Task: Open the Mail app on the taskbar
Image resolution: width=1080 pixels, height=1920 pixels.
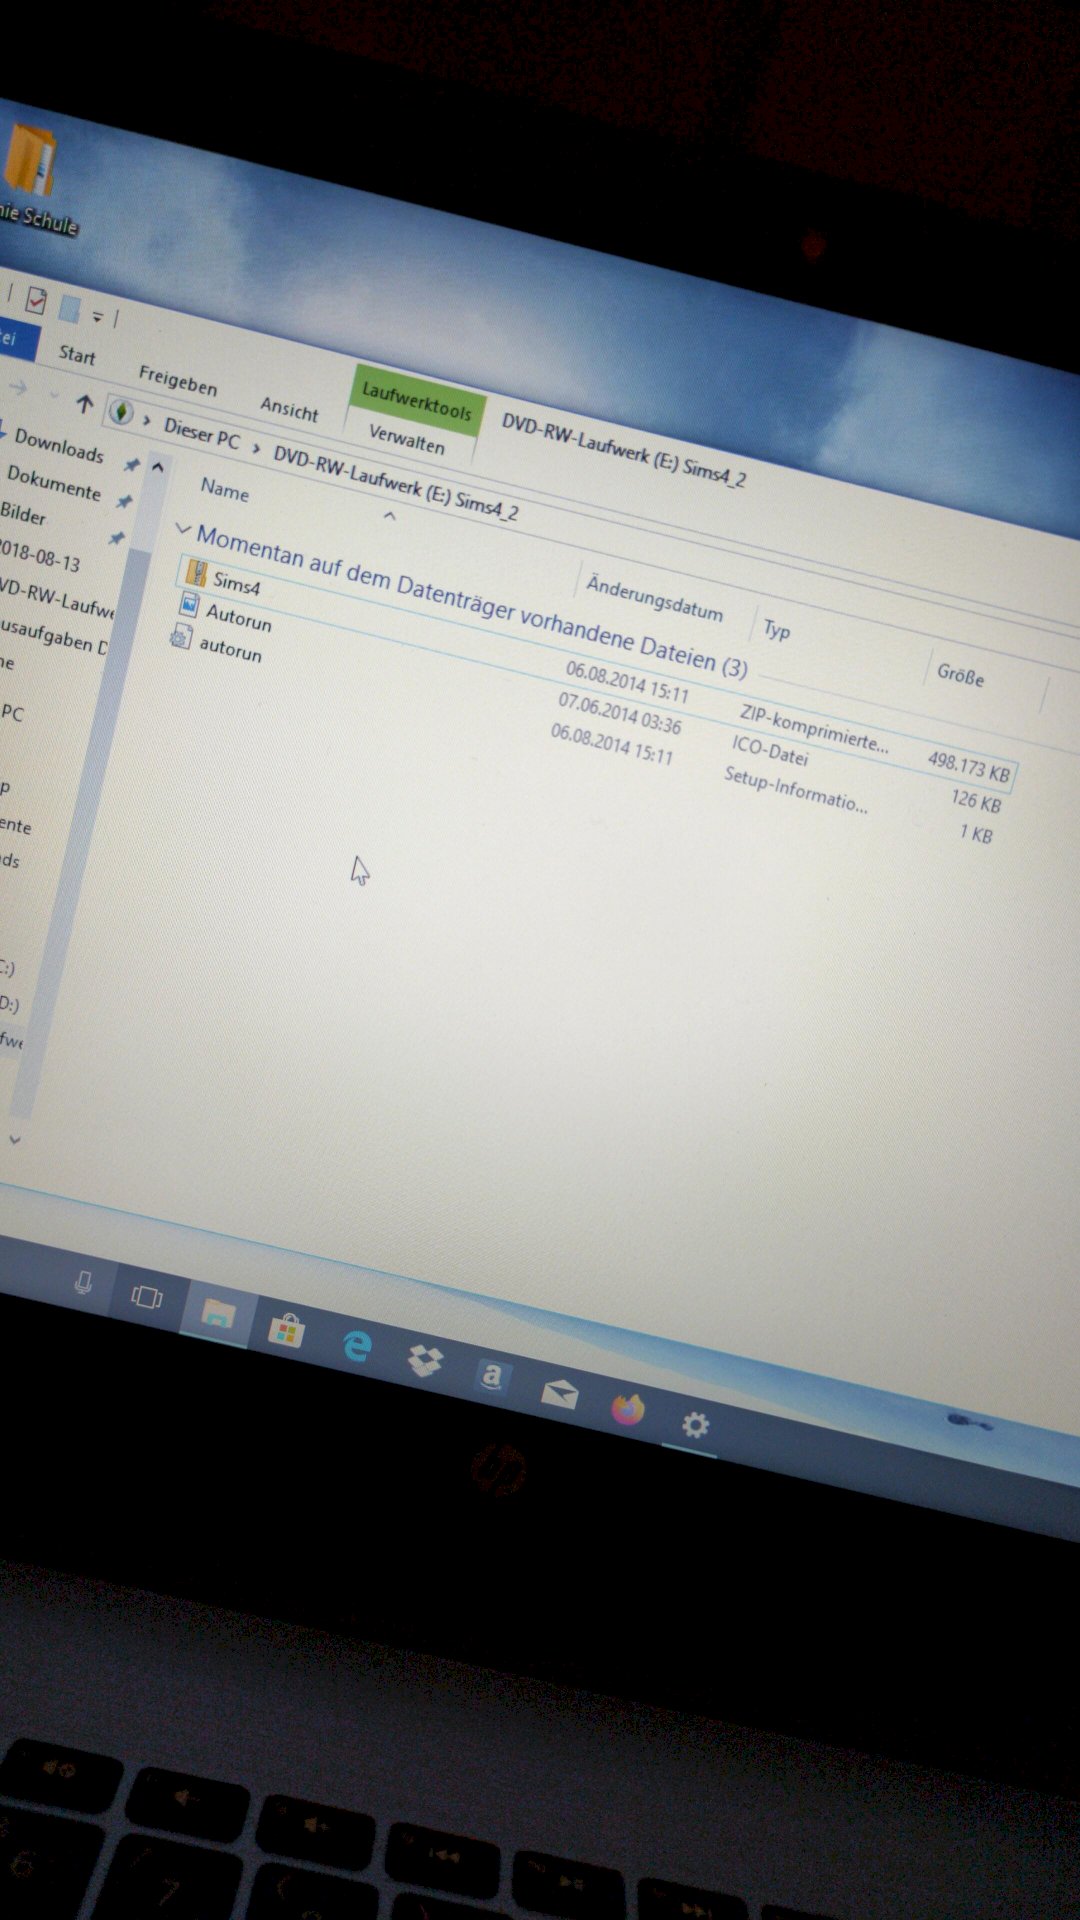Action: pos(560,1393)
